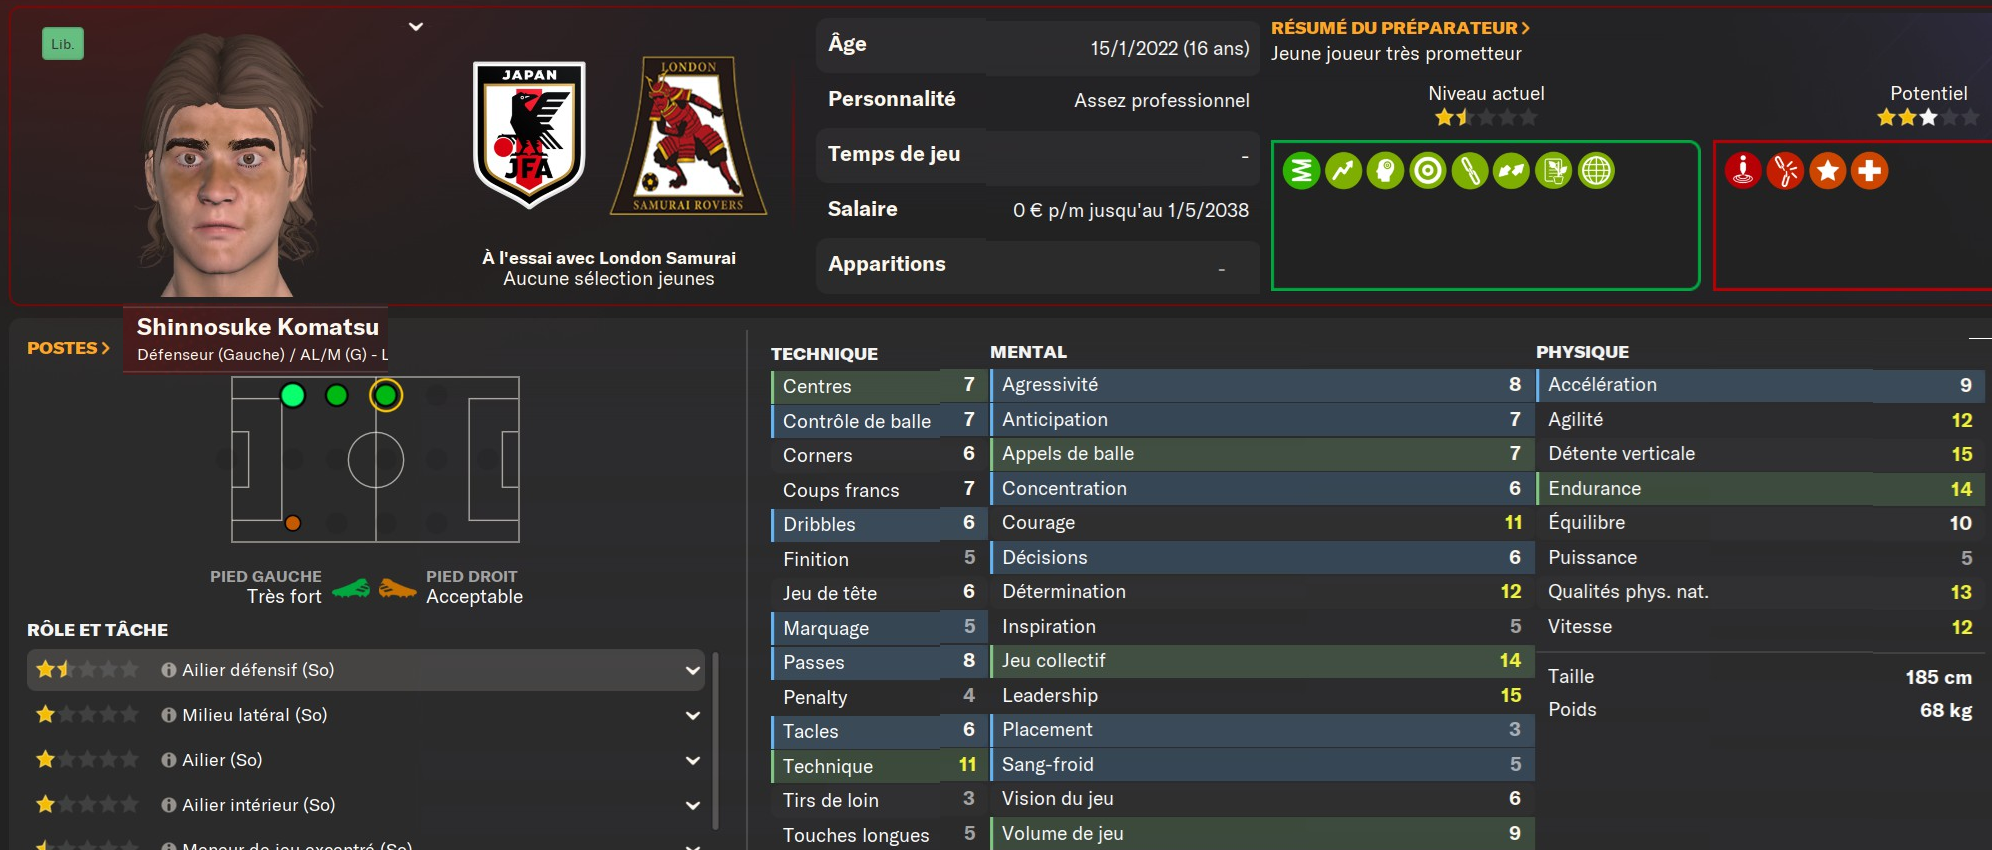The height and width of the screenshot is (850, 1992).
Task: Open the Résumé du préparateur link
Action: coord(1400,28)
